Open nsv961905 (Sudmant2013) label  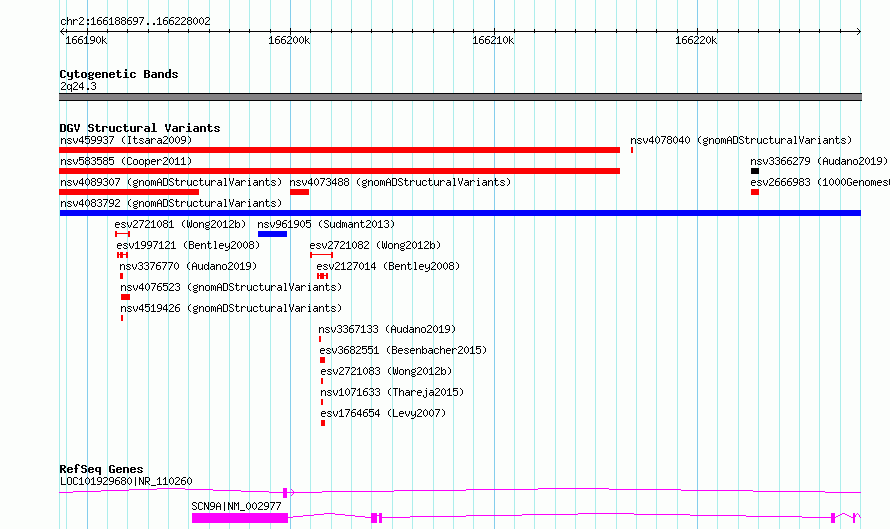point(326,224)
